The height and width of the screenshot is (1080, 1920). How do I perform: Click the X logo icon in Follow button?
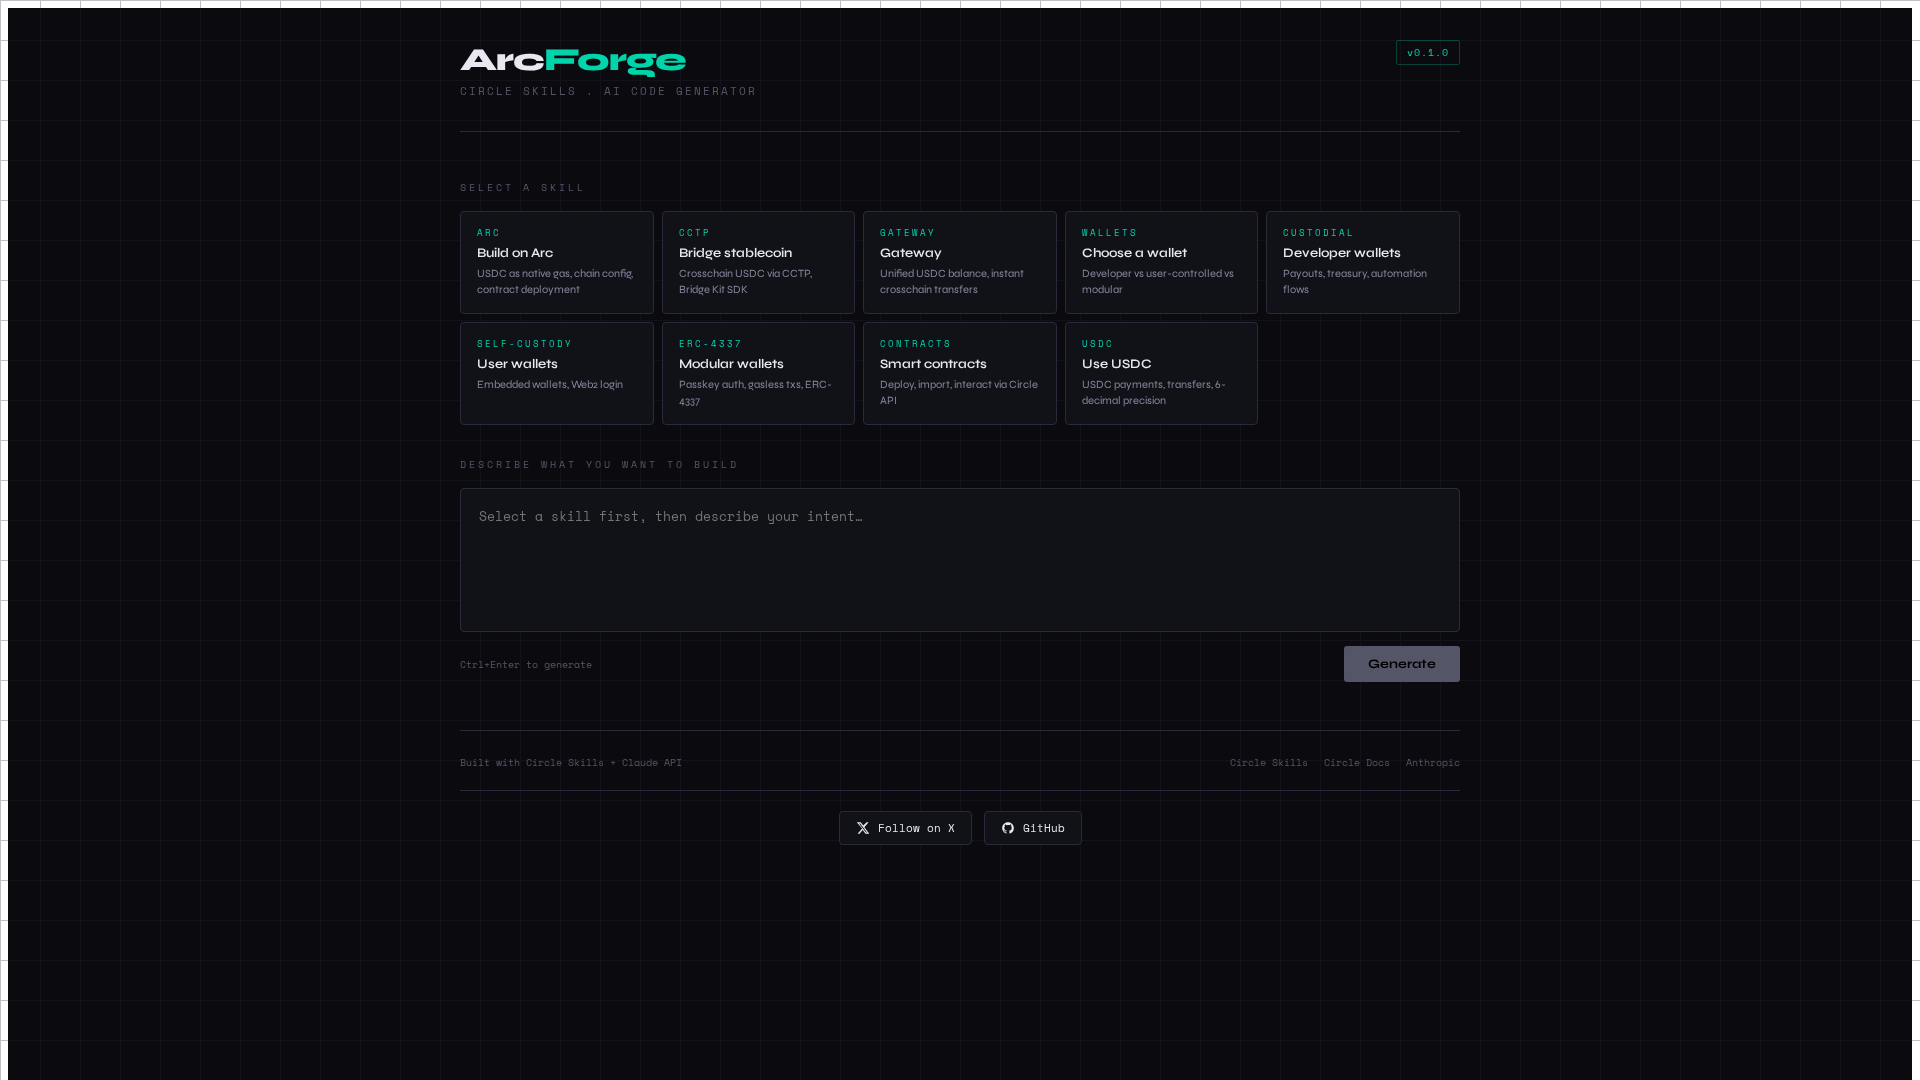coord(863,828)
